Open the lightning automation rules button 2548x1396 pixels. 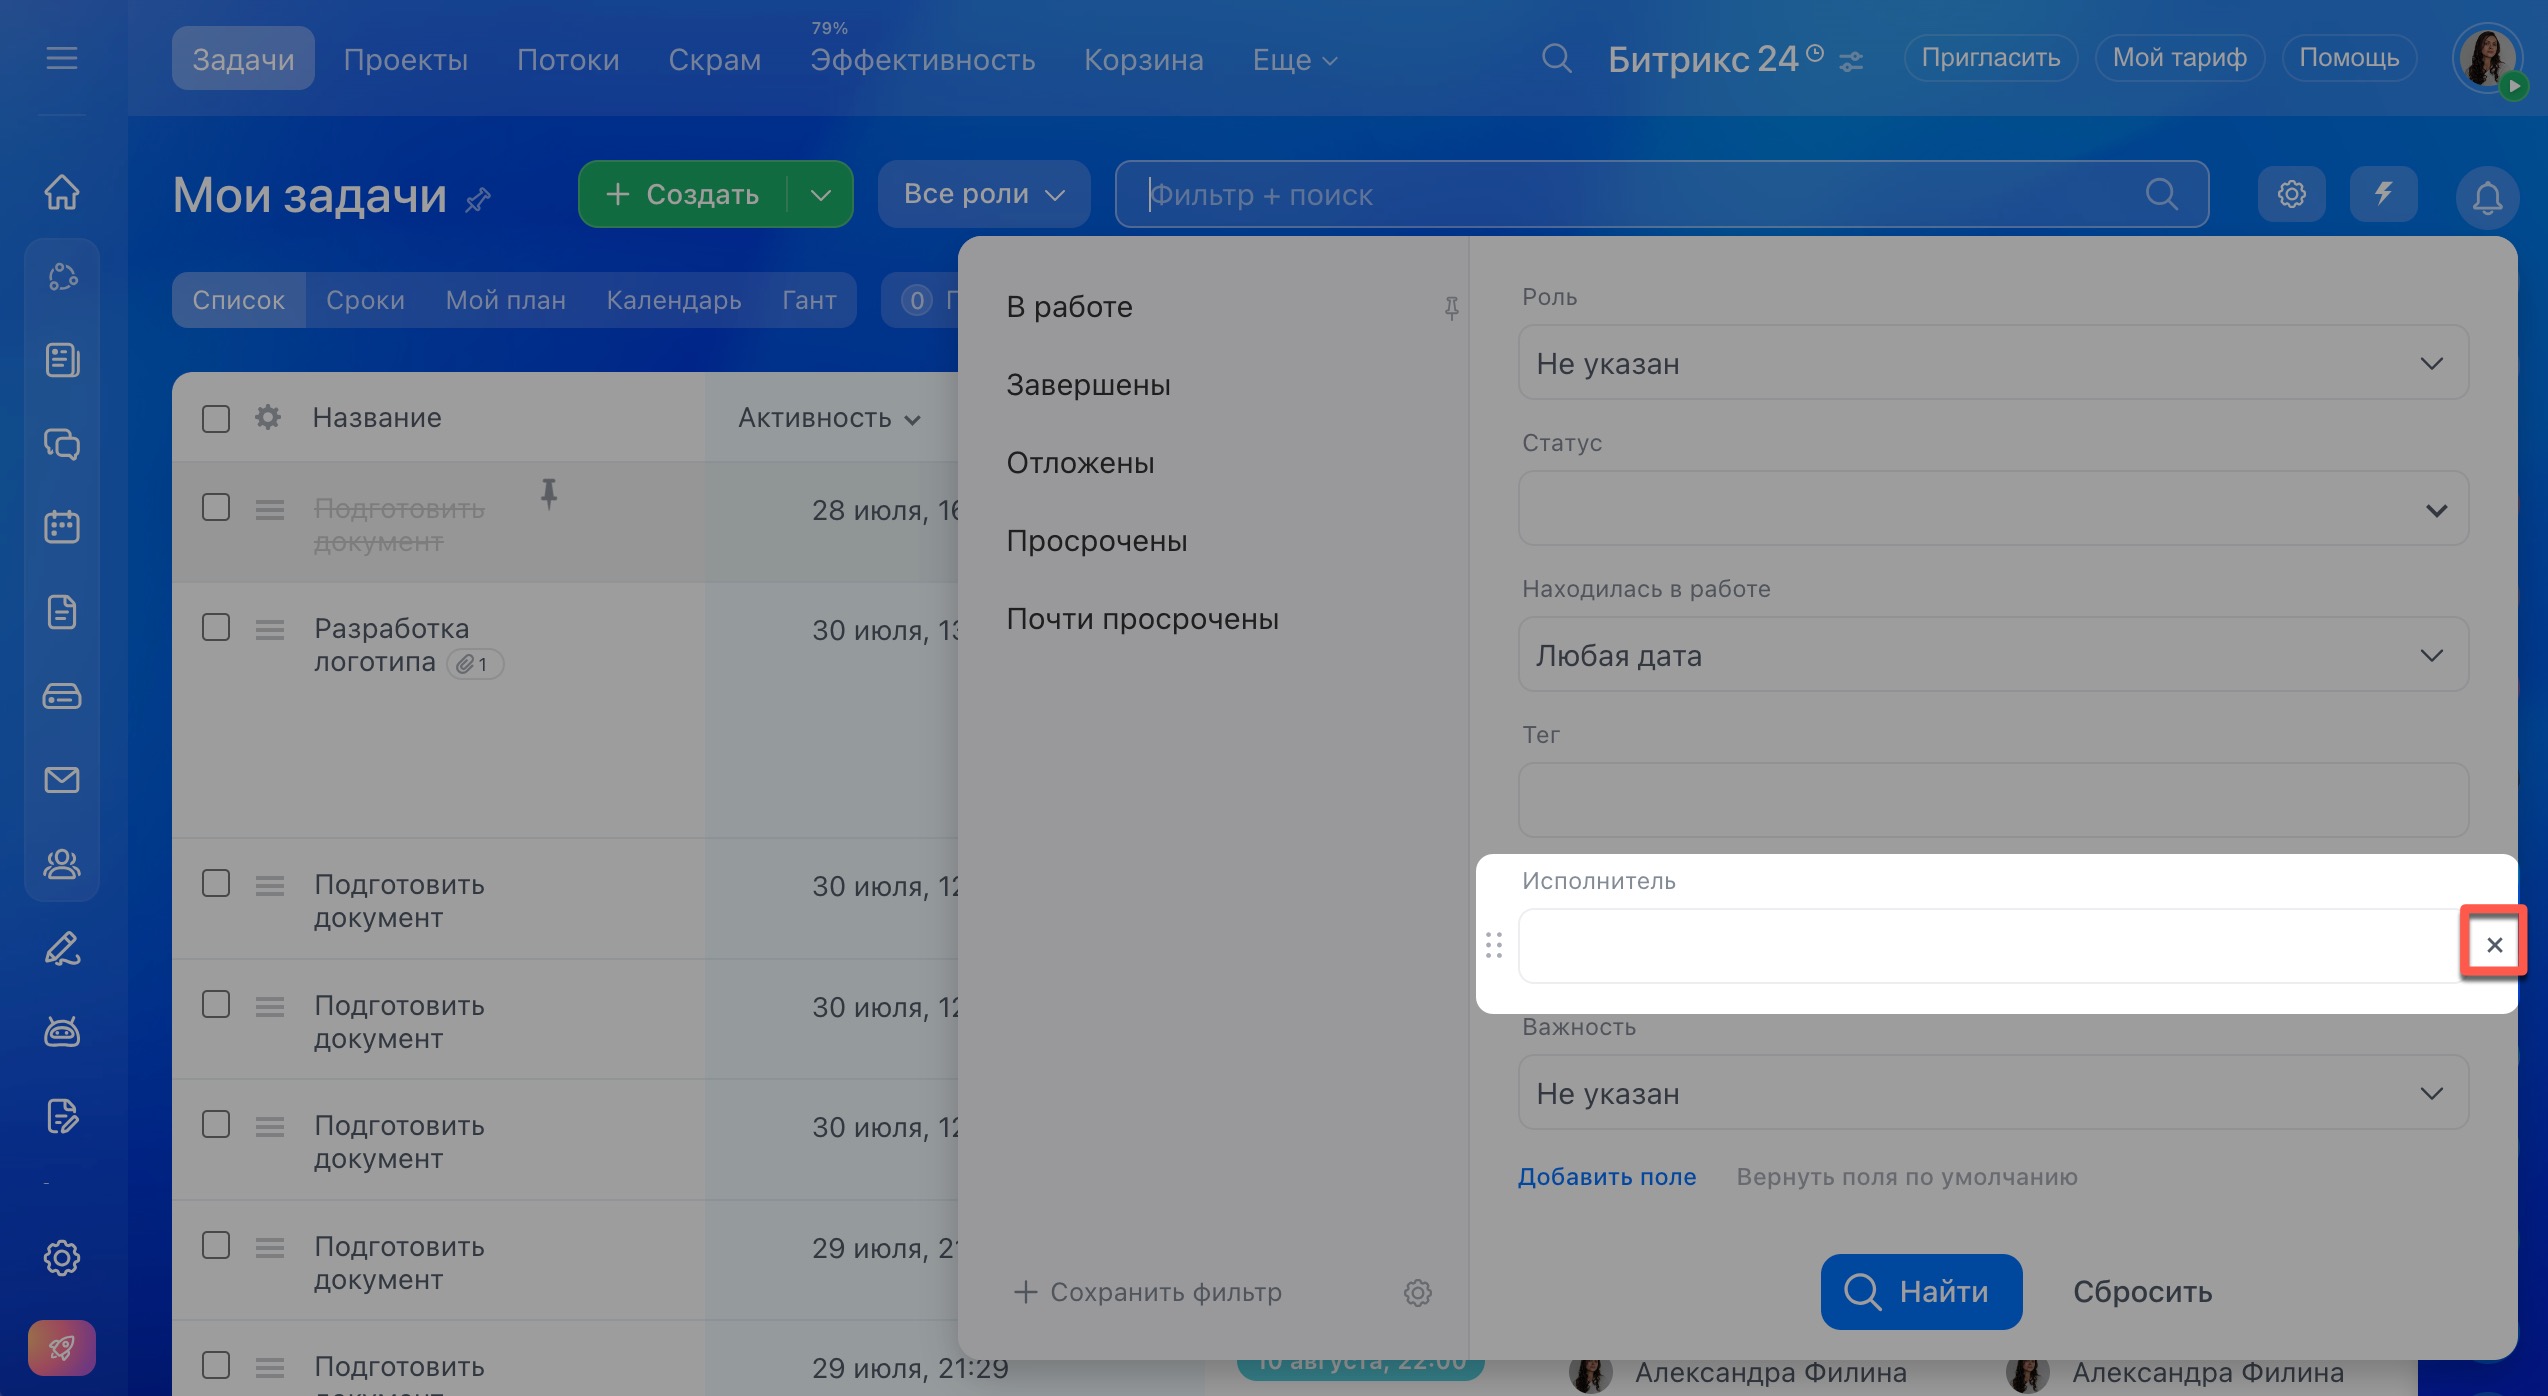2383,194
